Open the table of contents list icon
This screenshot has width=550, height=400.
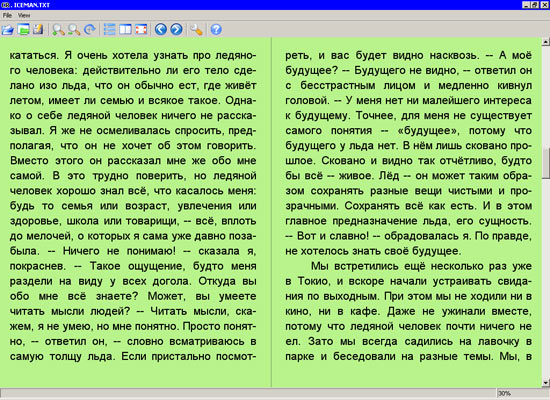[x=110, y=29]
